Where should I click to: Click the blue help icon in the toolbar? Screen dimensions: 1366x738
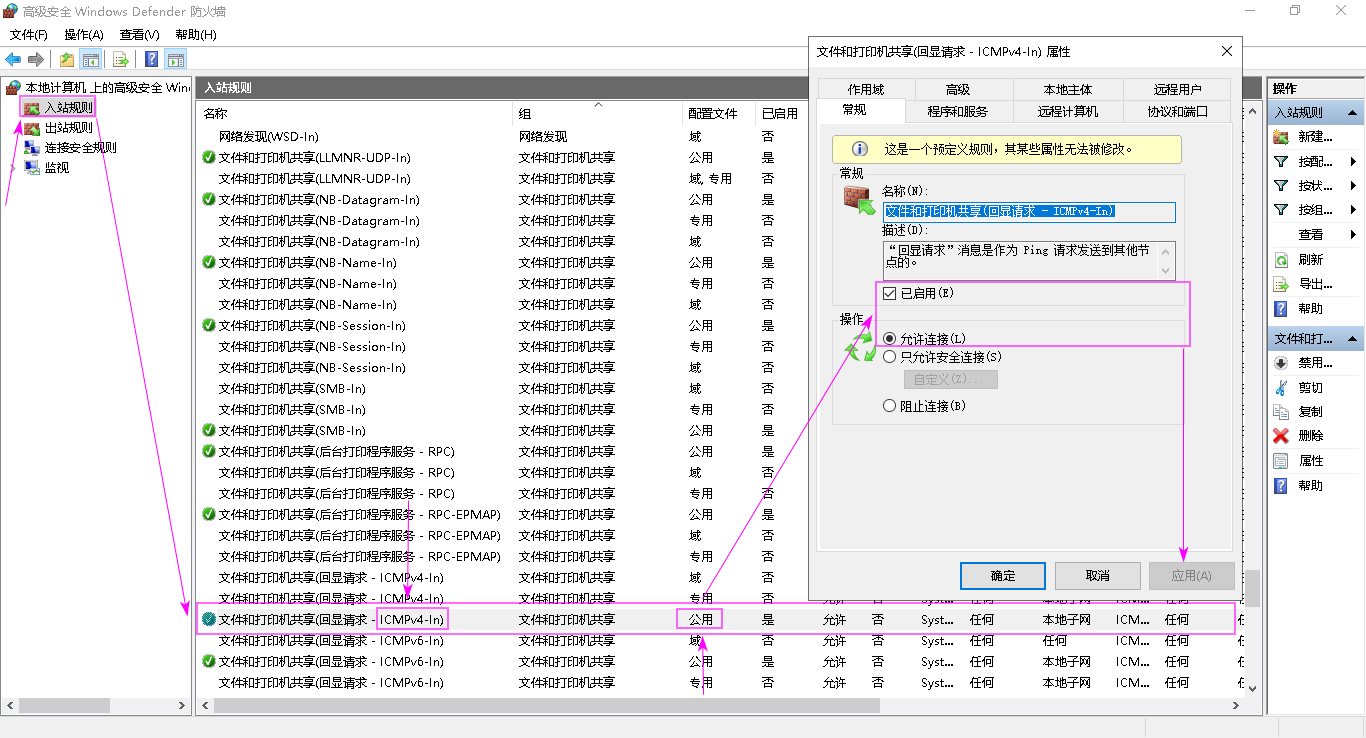pos(152,59)
